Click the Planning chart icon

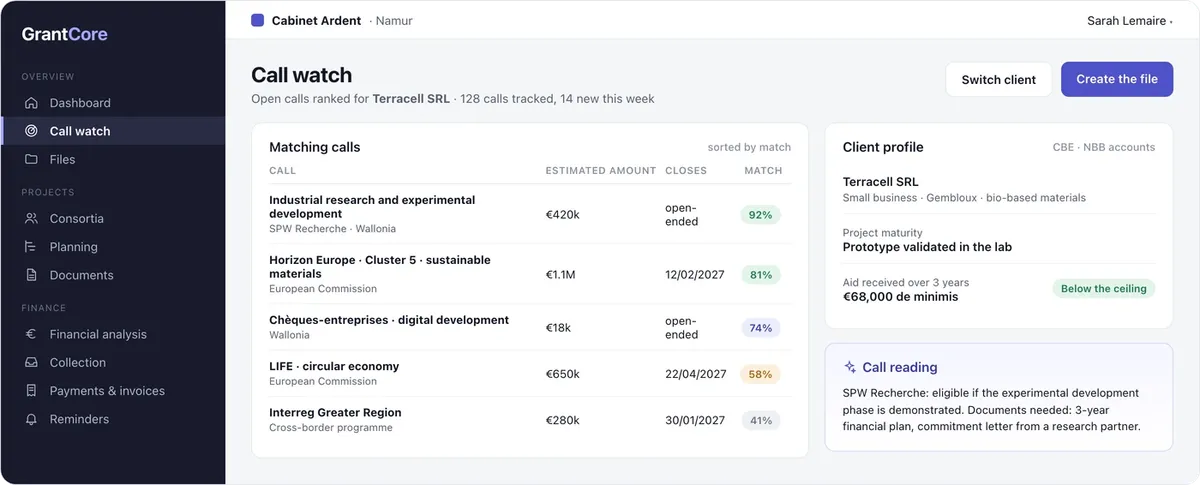pyautogui.click(x=31, y=247)
